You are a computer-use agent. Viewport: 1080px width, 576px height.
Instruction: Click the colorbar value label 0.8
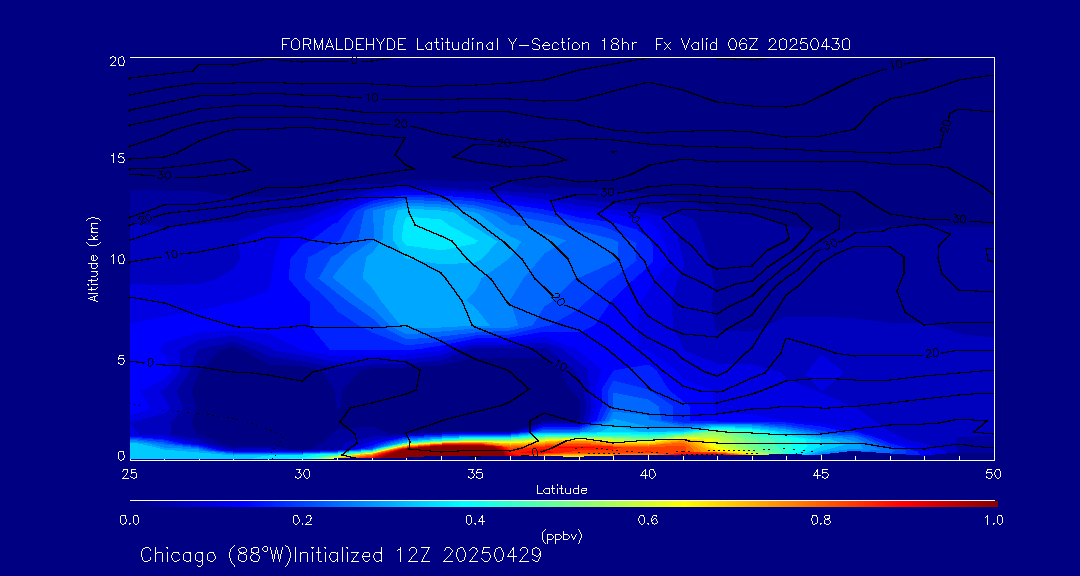coord(821,520)
